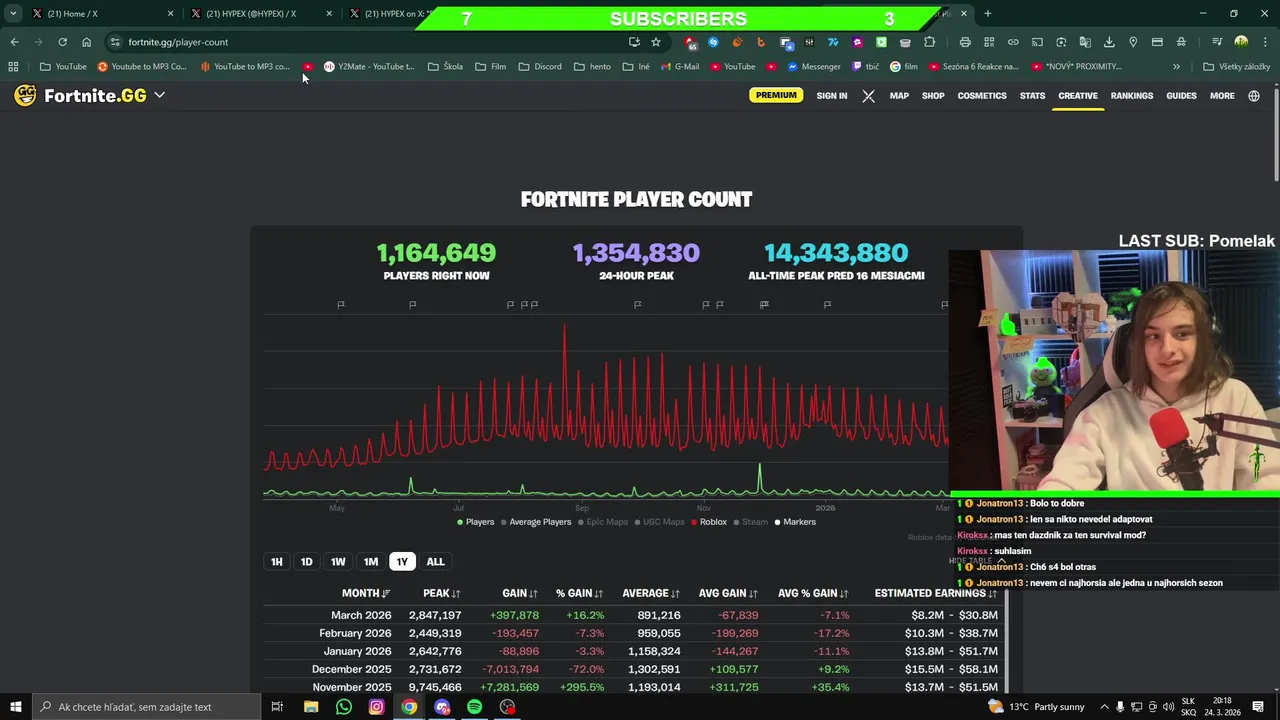The image size is (1280, 720).
Task: Click the browser home icon
Action: 86,42
